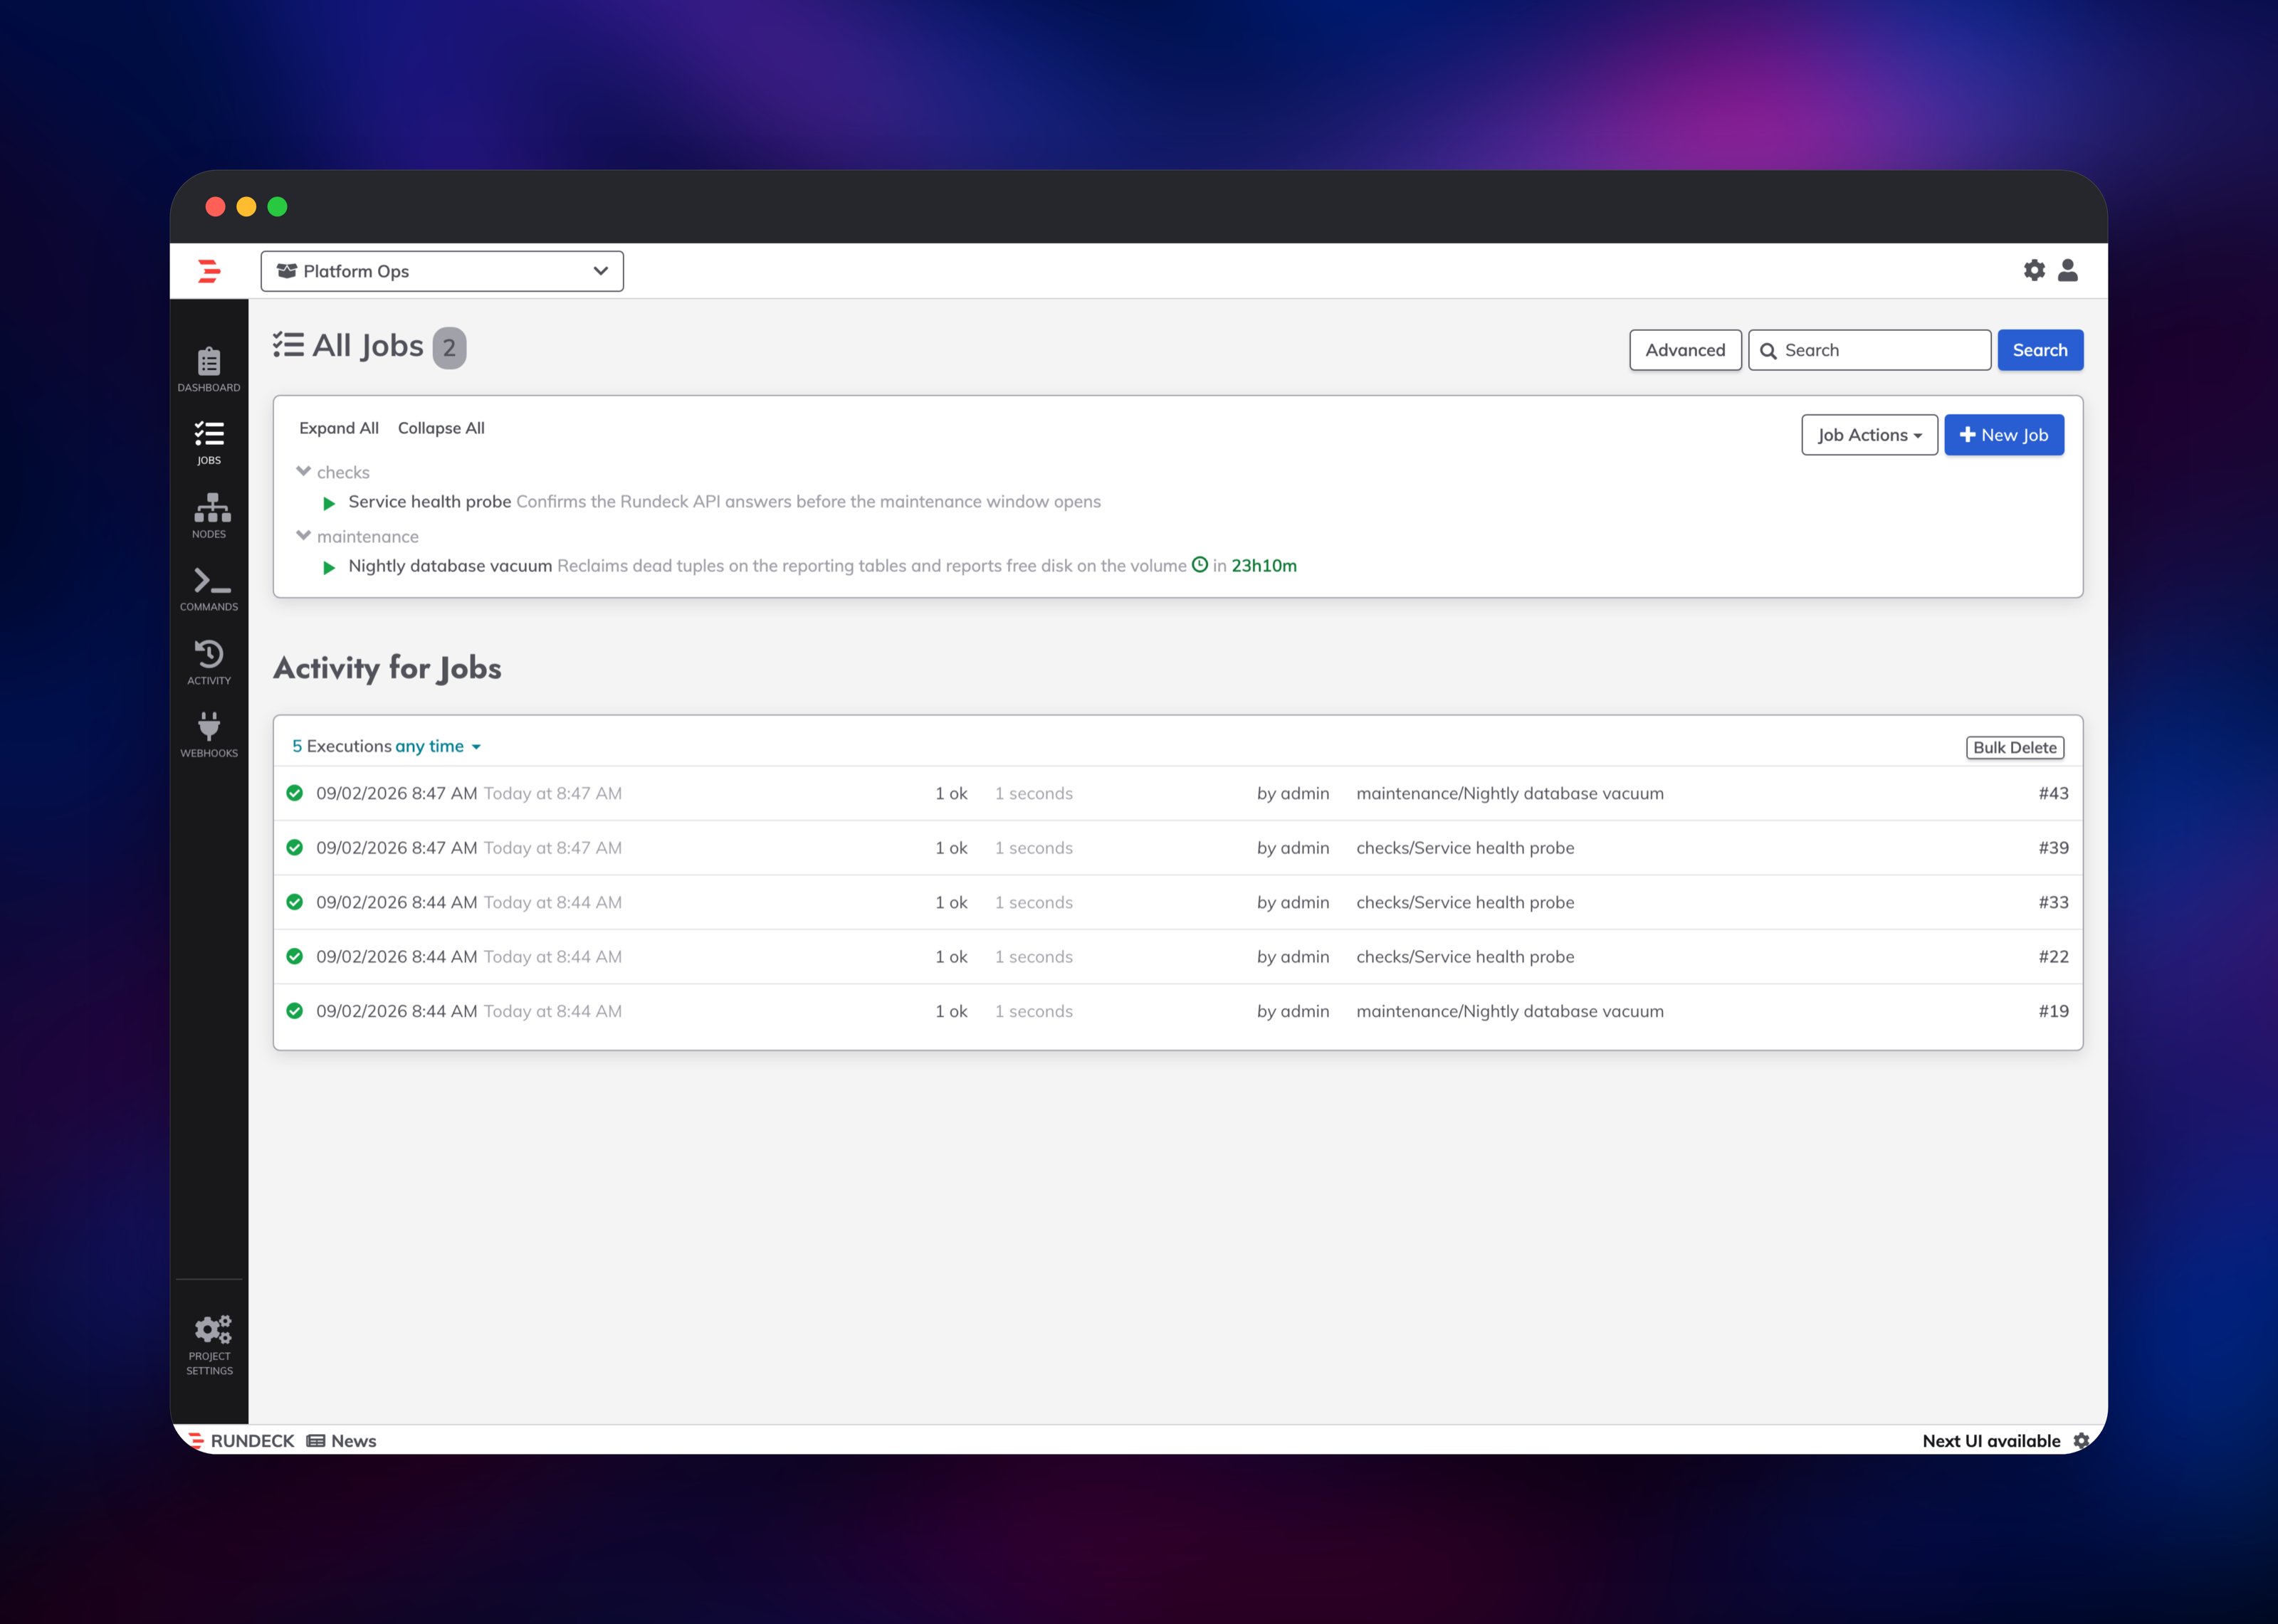The height and width of the screenshot is (1624, 2278).
Task: Click the News icon in footer
Action: tap(316, 1441)
